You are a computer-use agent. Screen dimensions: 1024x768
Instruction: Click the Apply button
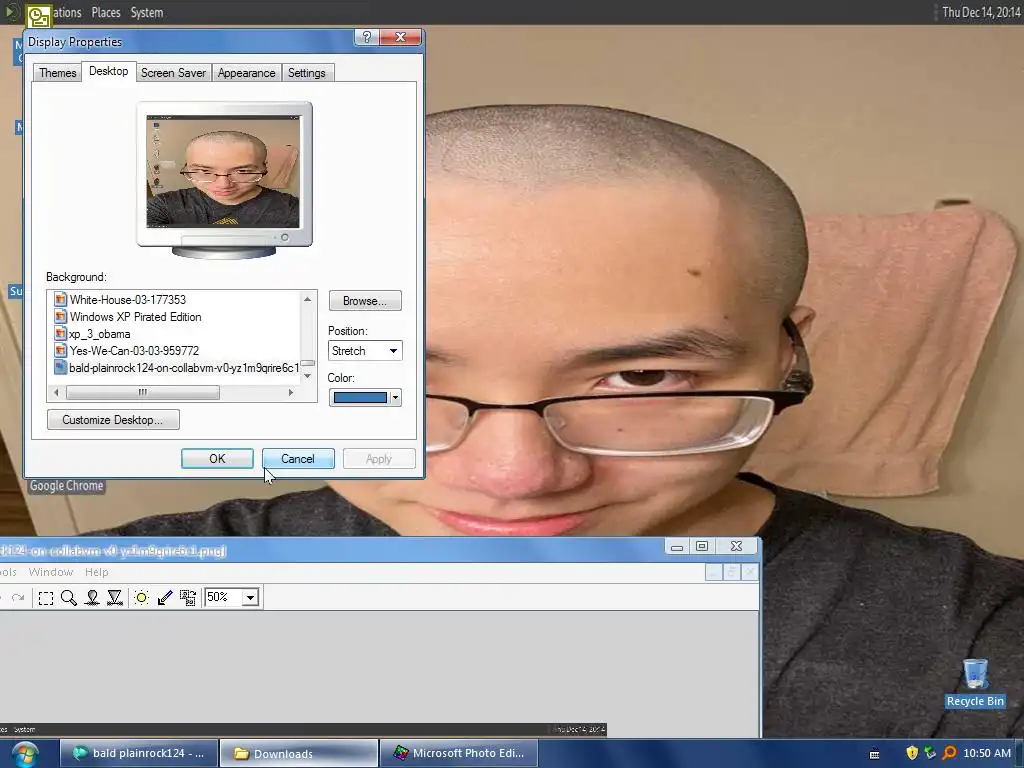point(379,459)
